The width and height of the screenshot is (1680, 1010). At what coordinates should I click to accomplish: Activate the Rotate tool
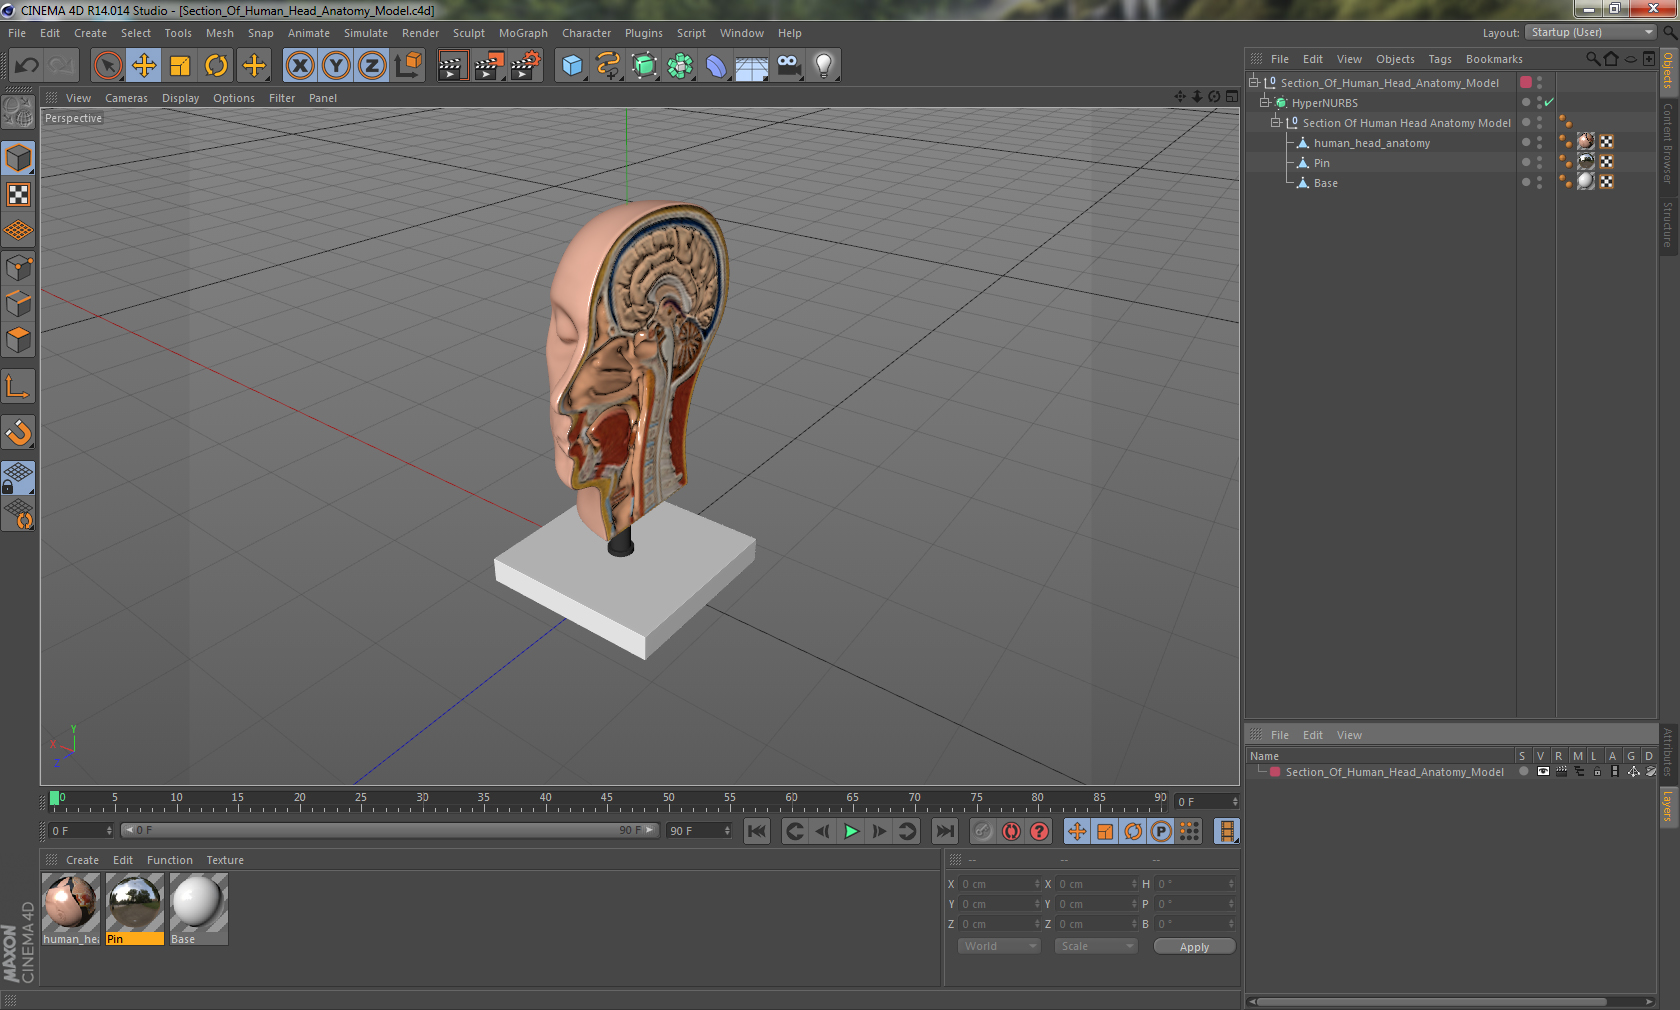tap(216, 66)
